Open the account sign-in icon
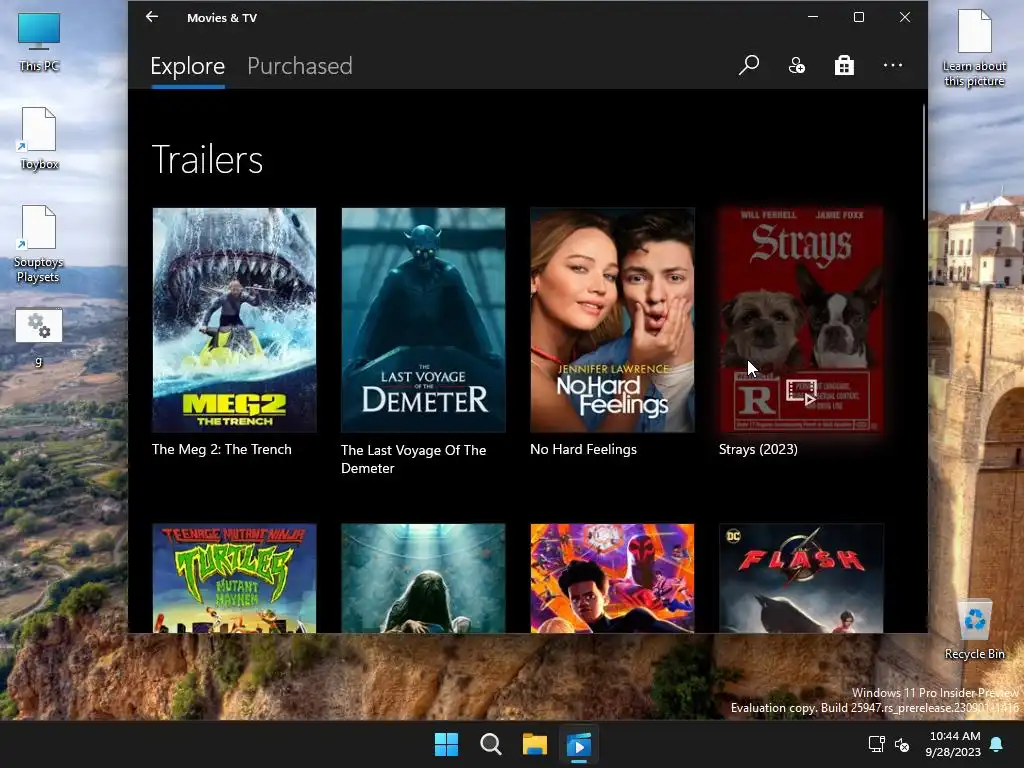Image resolution: width=1024 pixels, height=768 pixels. 796,65
